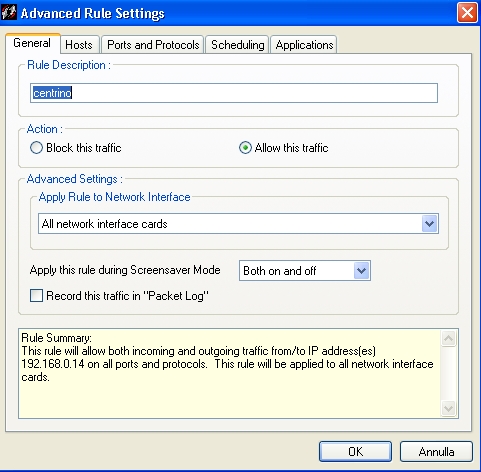Click the Rule Summary scroll down arrow
The height and width of the screenshot is (472, 481).
point(448,408)
